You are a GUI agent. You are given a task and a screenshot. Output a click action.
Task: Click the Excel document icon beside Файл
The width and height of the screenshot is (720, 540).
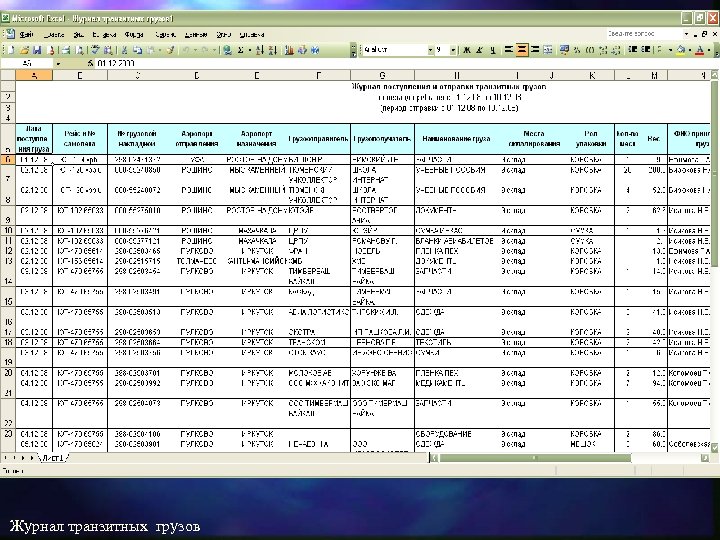(10, 34)
